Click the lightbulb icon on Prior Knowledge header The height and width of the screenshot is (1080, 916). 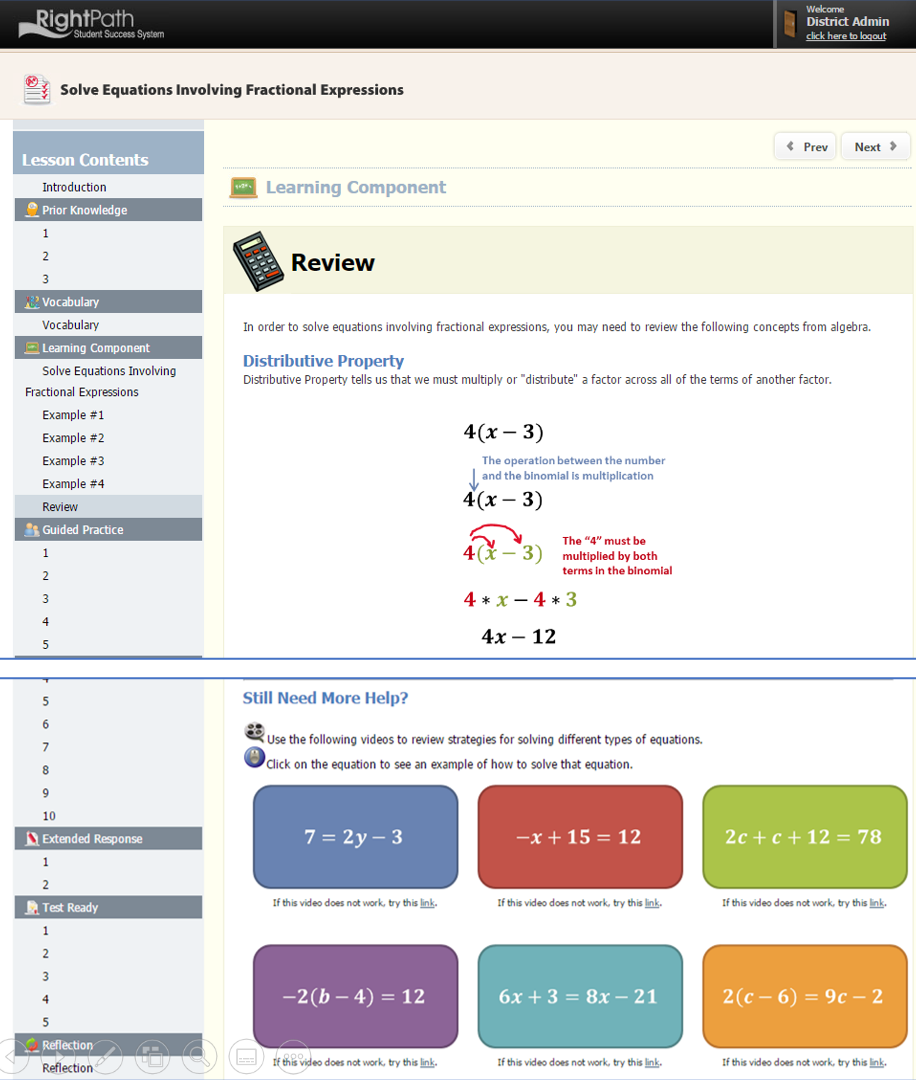[32, 210]
